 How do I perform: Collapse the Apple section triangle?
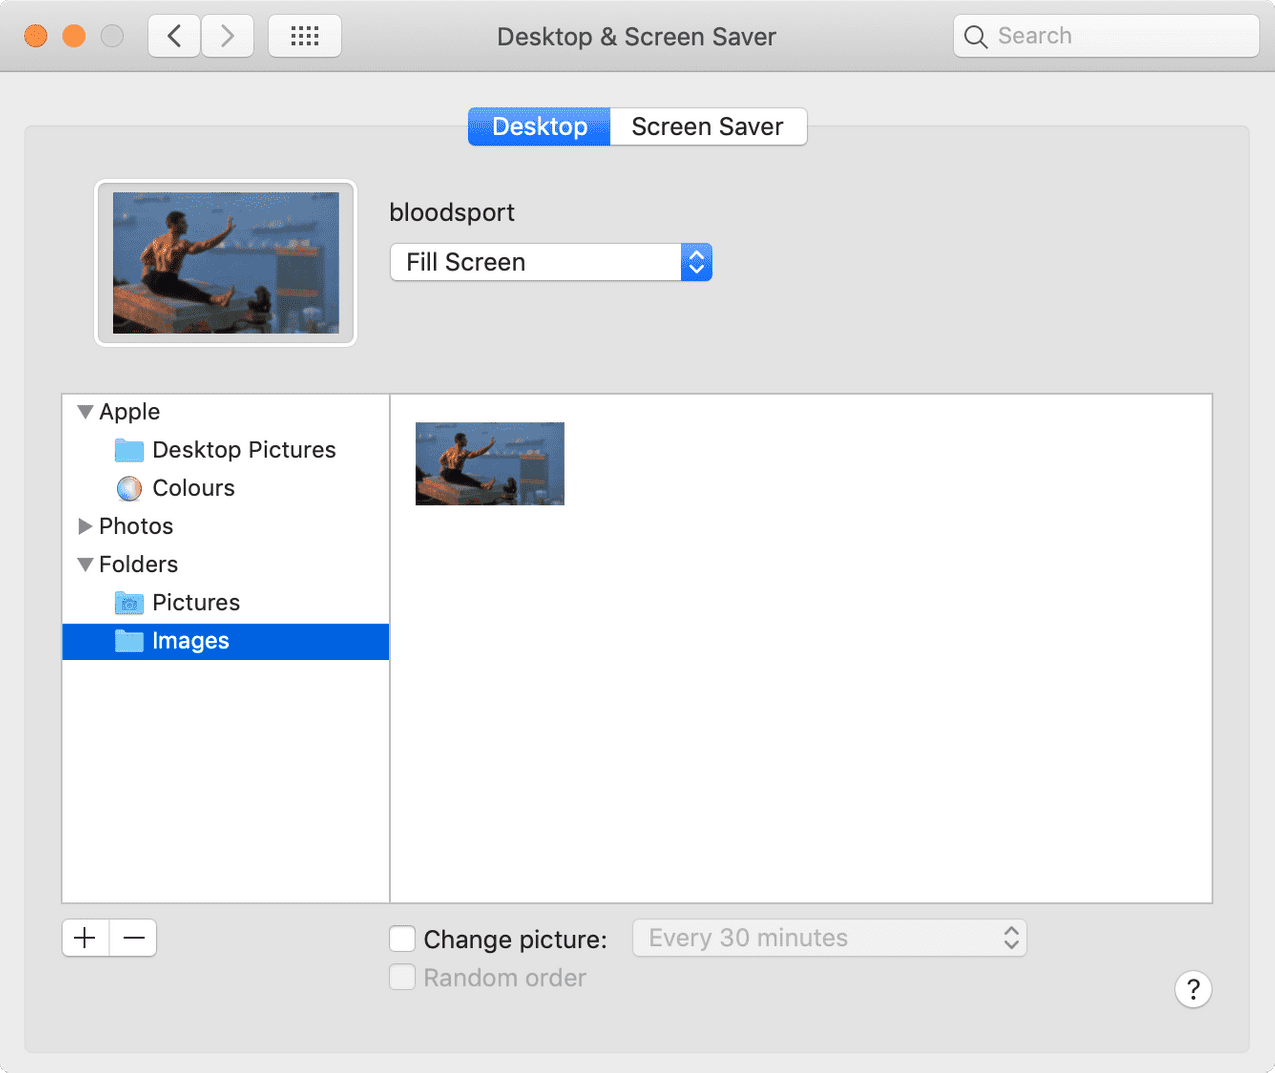pos(84,411)
